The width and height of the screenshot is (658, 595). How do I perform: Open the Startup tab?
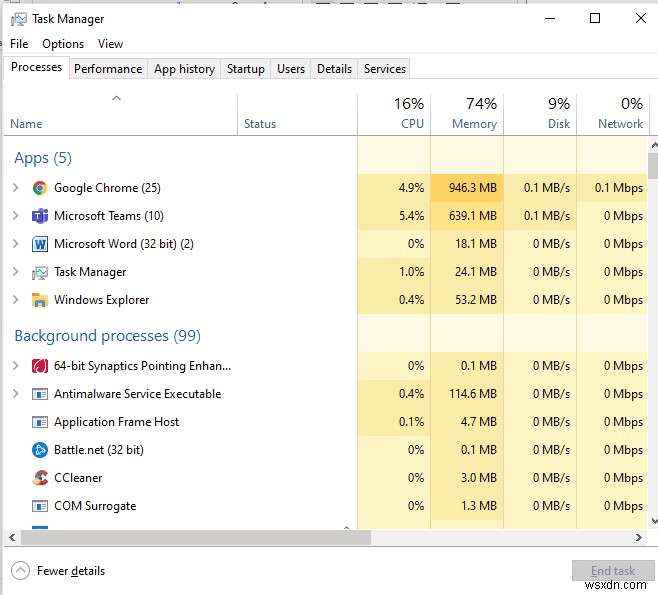(x=245, y=69)
